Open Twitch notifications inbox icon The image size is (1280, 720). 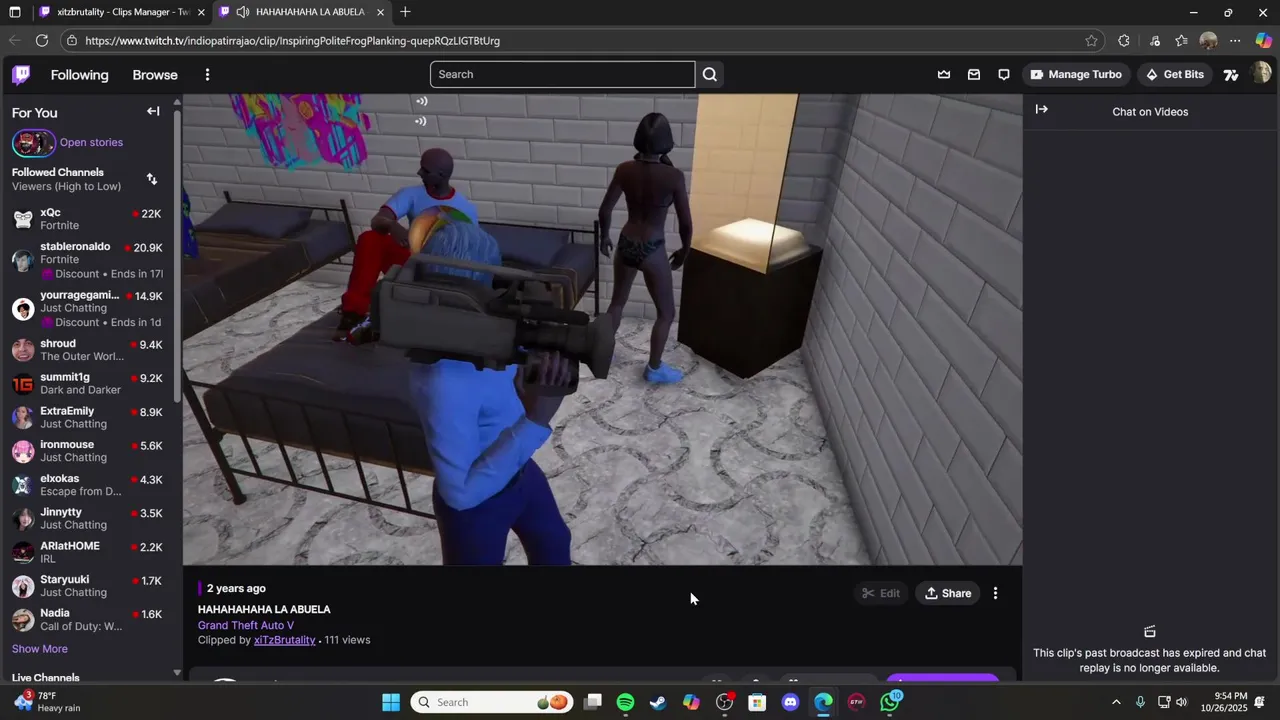(x=973, y=75)
